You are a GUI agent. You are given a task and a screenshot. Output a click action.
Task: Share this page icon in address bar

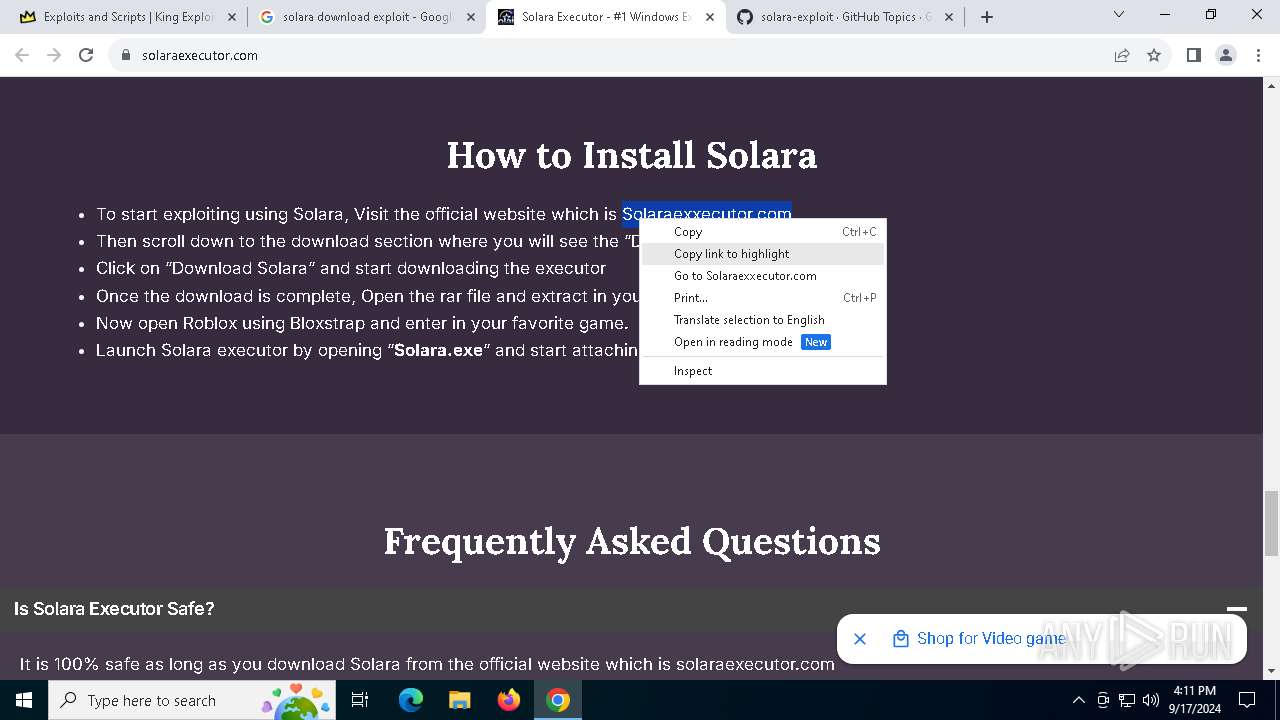(1122, 55)
